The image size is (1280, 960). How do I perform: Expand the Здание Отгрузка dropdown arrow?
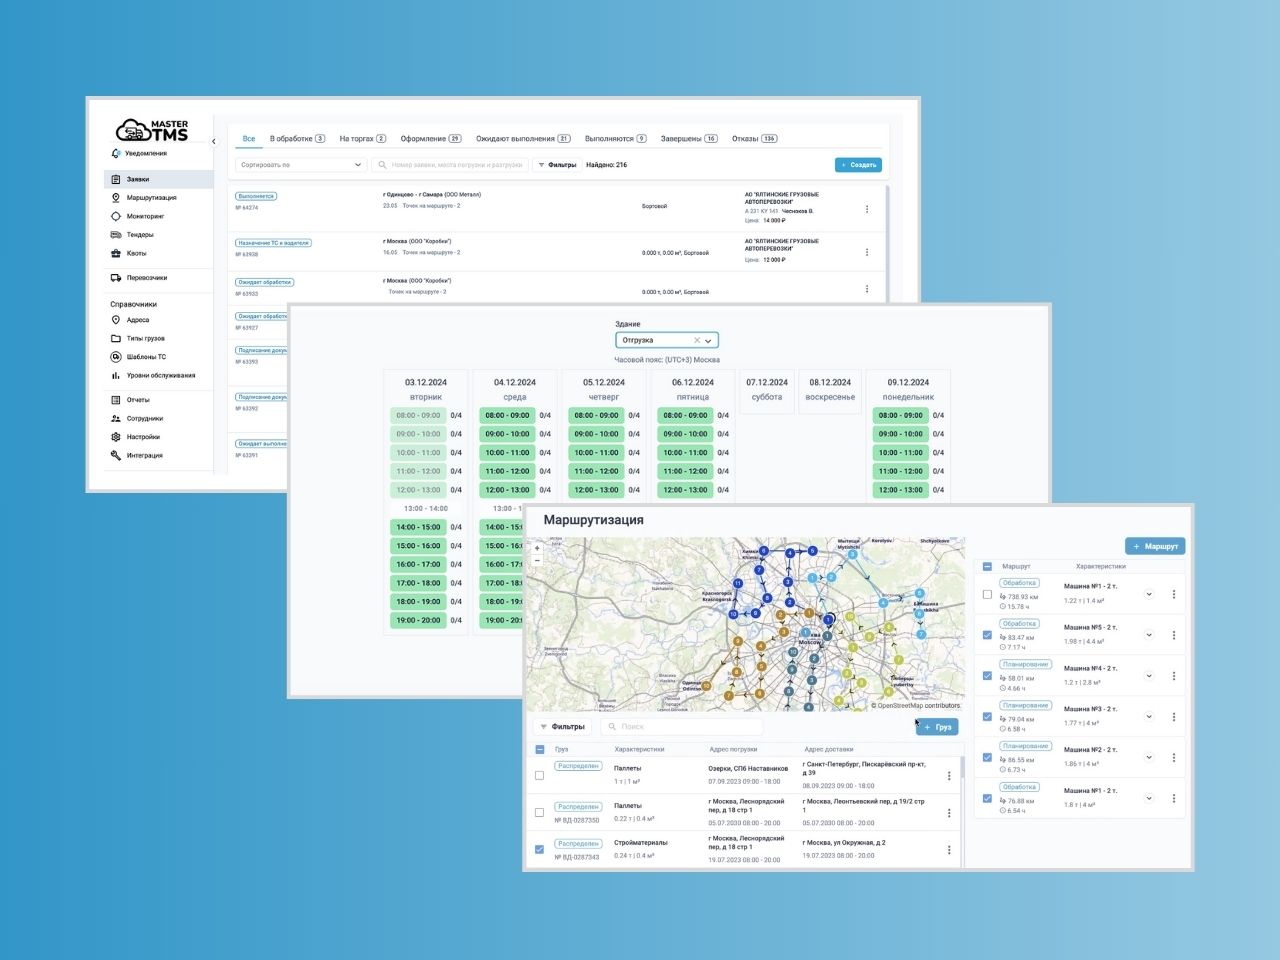tap(708, 341)
